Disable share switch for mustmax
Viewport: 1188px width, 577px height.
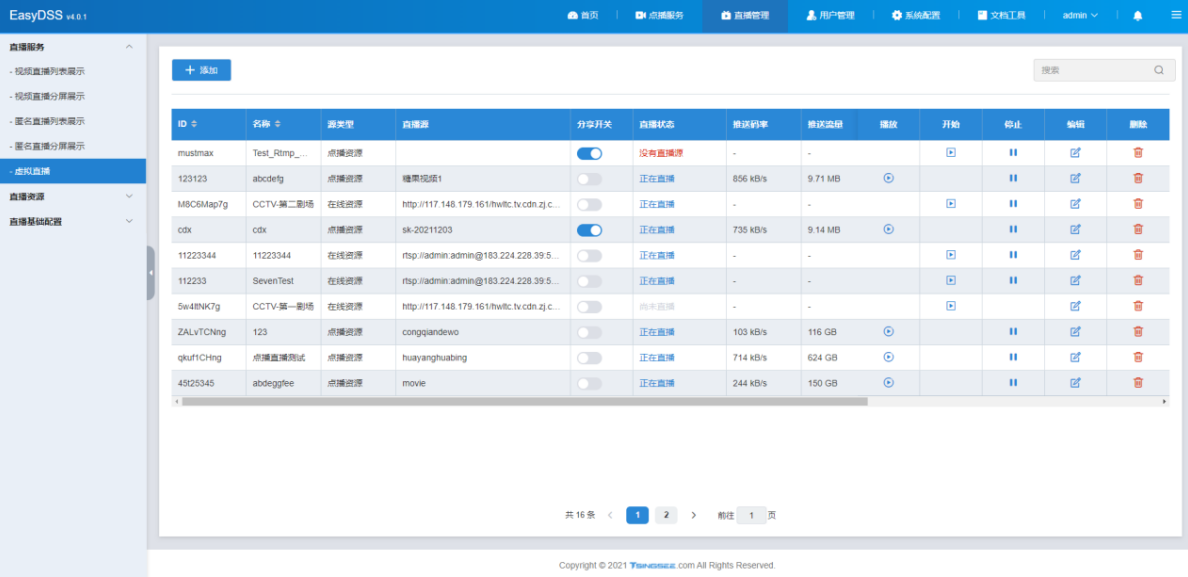click(589, 153)
